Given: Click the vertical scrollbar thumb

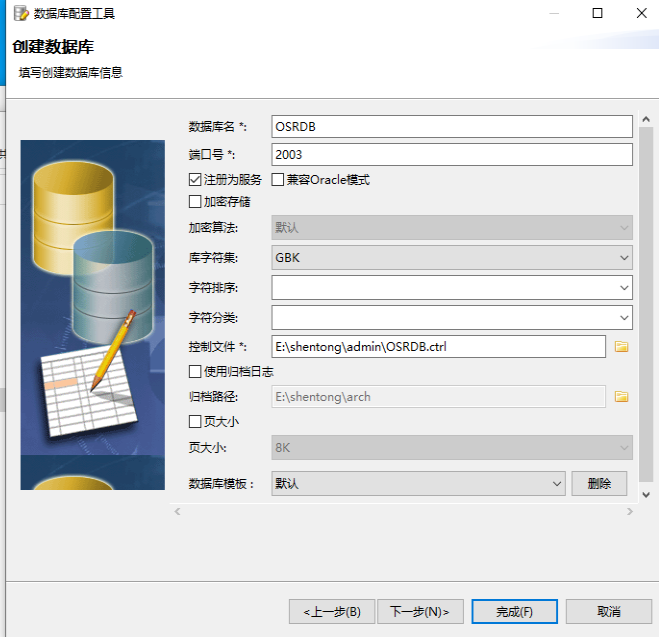Looking at the screenshot, I should tap(646, 304).
